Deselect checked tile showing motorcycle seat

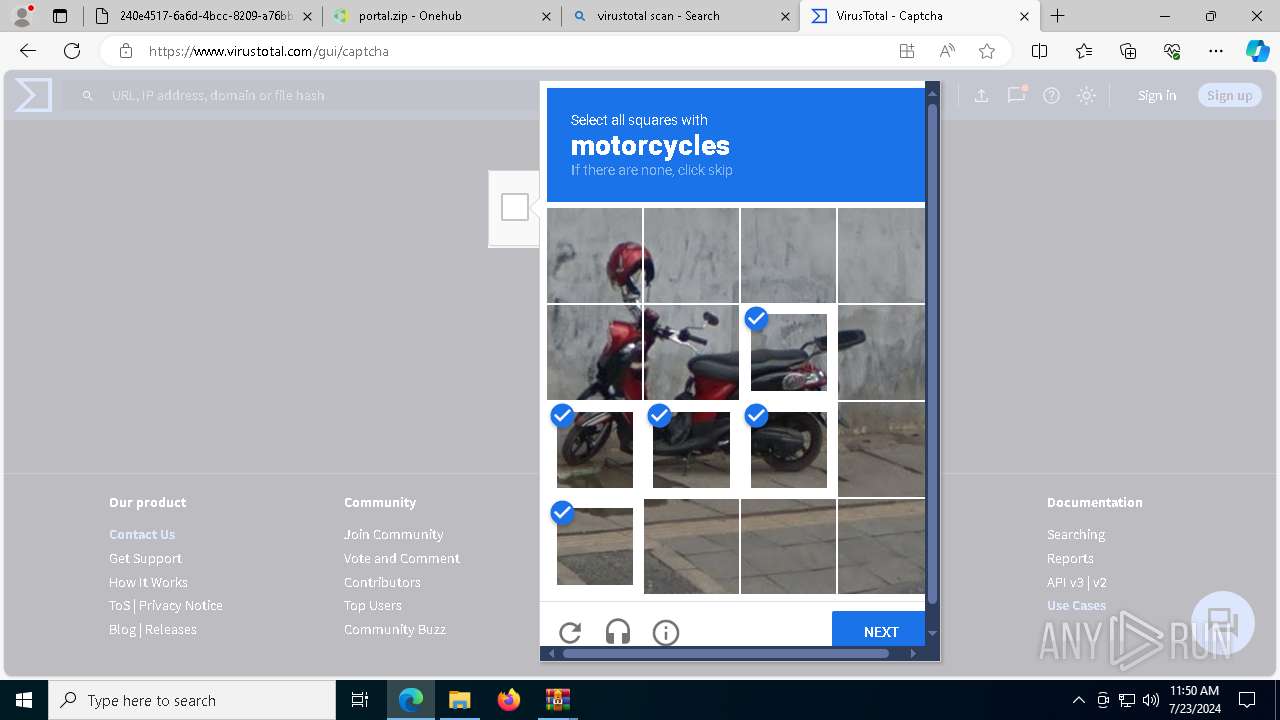(789, 352)
